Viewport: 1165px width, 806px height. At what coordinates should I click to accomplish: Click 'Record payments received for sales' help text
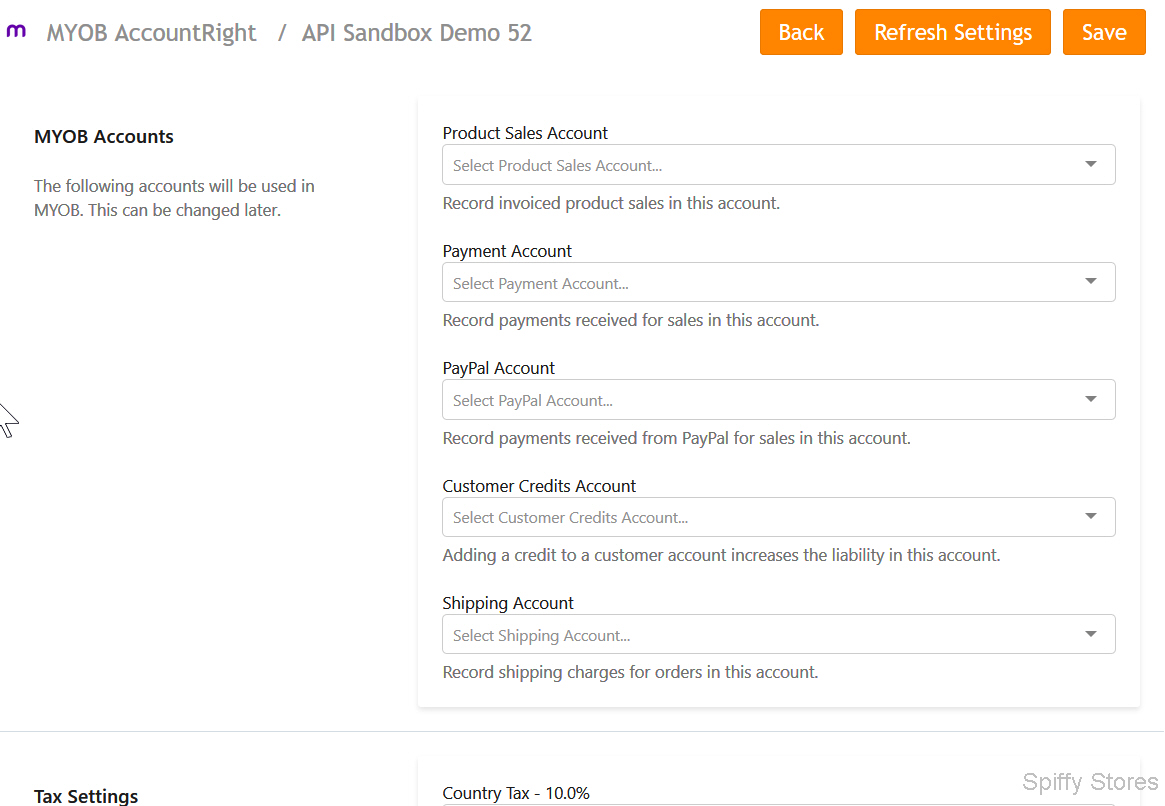point(631,321)
